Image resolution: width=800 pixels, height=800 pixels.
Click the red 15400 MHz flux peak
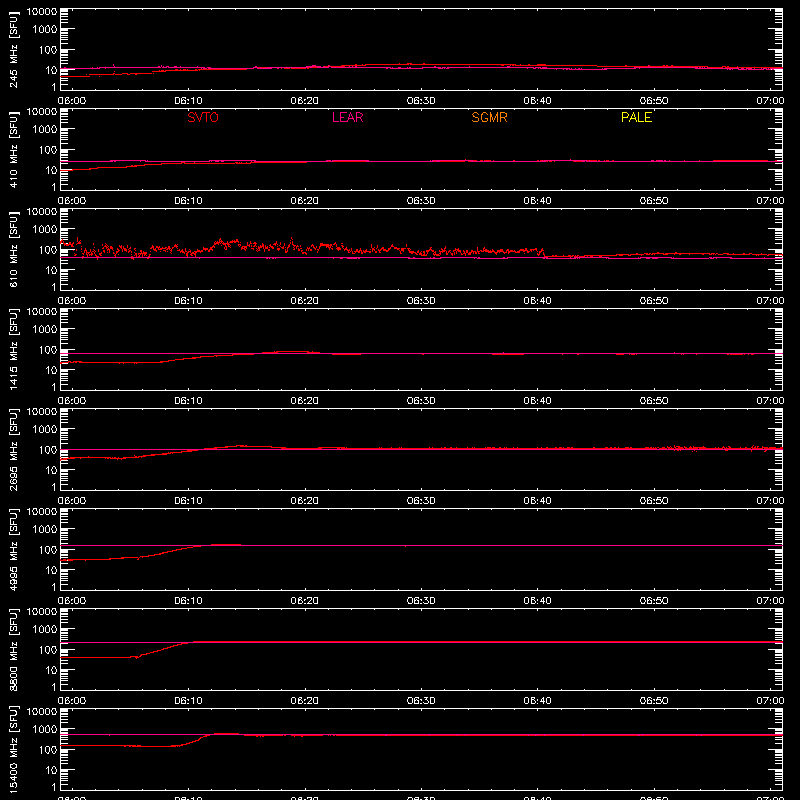[x=224, y=734]
